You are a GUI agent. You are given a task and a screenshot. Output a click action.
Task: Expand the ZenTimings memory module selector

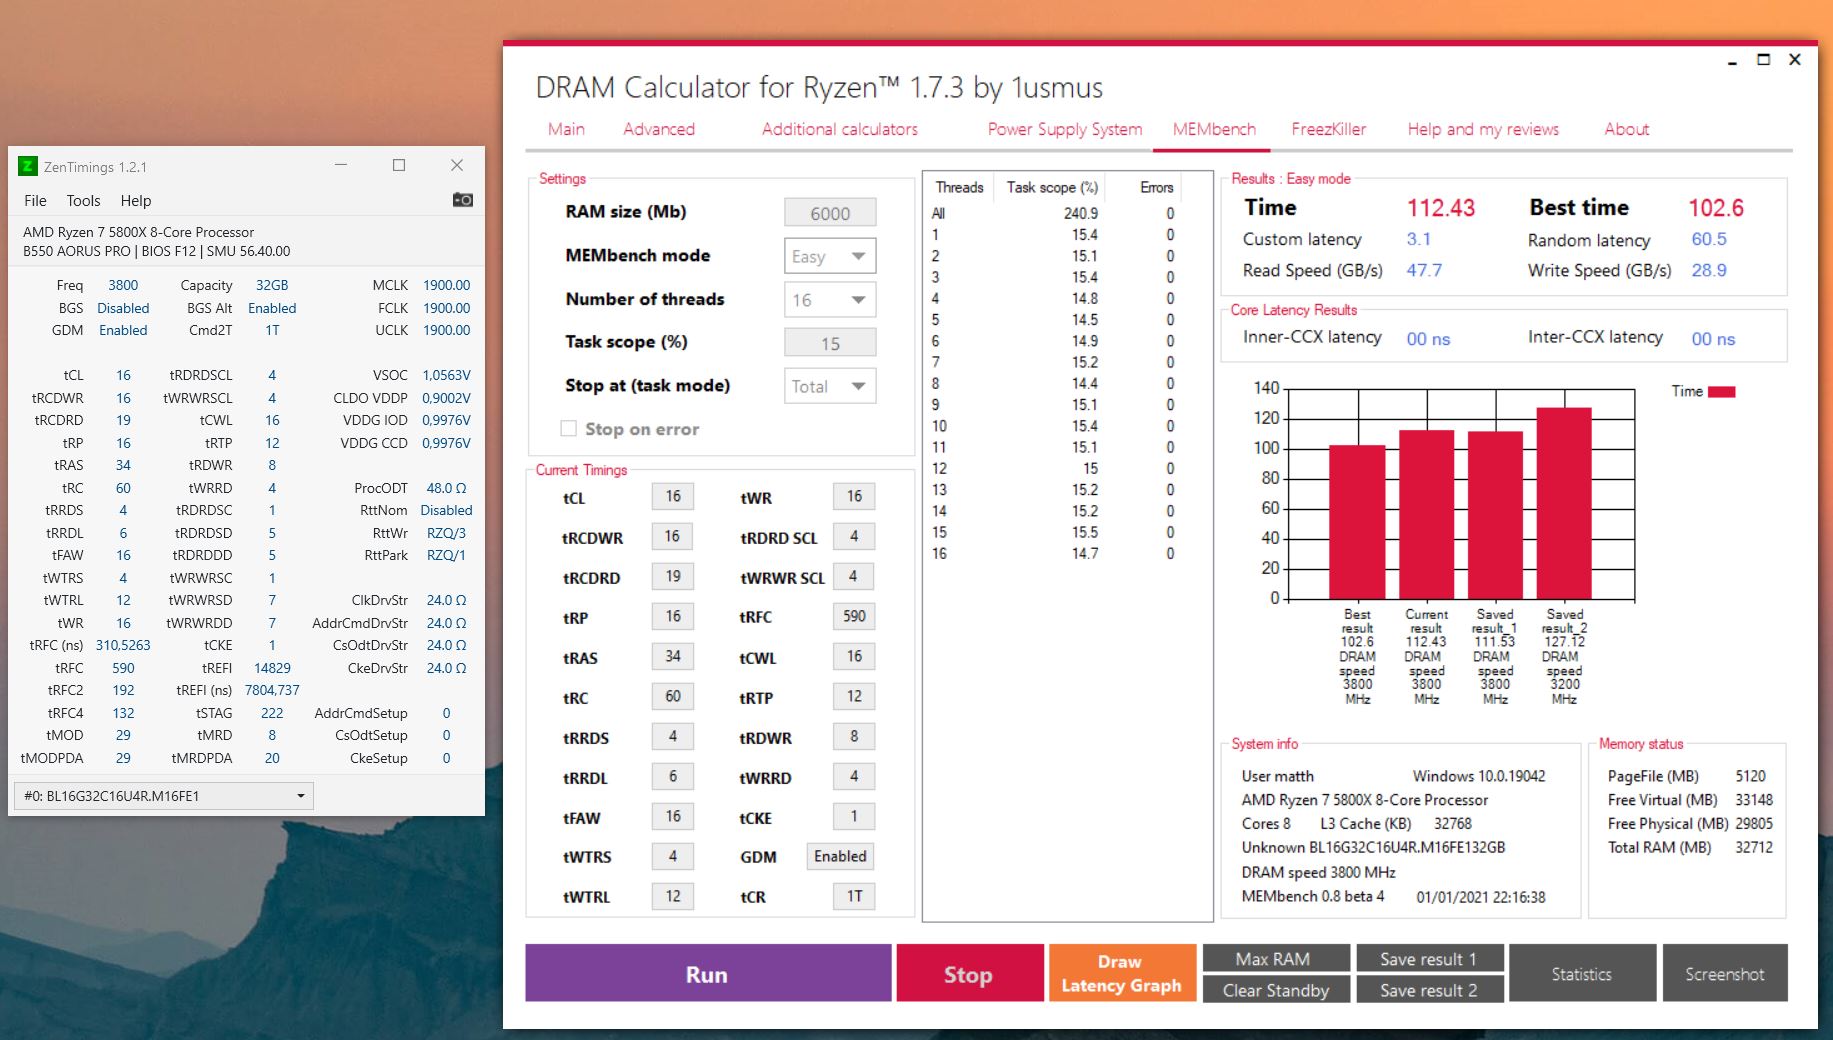click(164, 796)
